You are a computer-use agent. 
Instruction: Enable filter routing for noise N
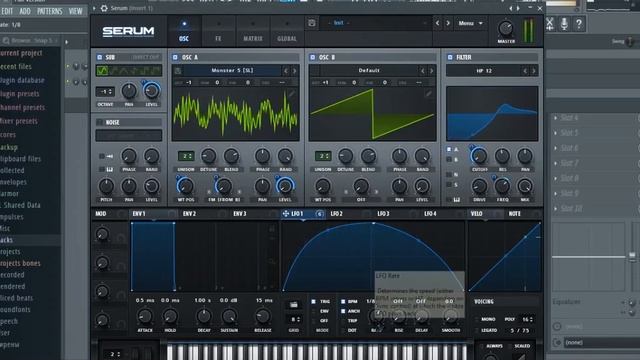point(449,175)
